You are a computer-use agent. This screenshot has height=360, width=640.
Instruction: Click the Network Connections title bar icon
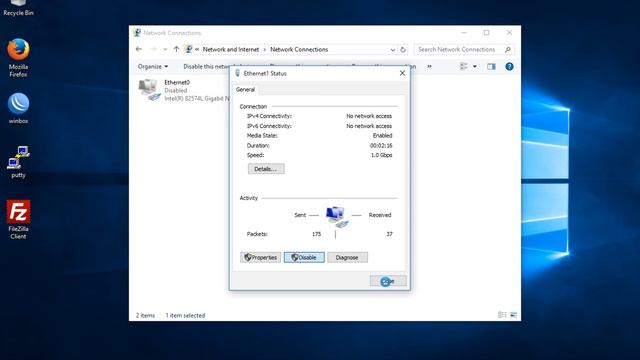(137, 33)
